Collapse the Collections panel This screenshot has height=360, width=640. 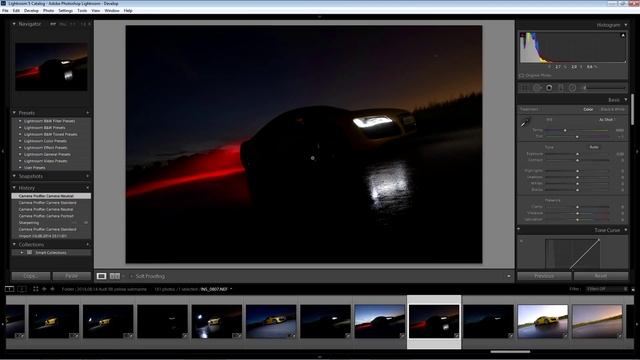(14, 244)
